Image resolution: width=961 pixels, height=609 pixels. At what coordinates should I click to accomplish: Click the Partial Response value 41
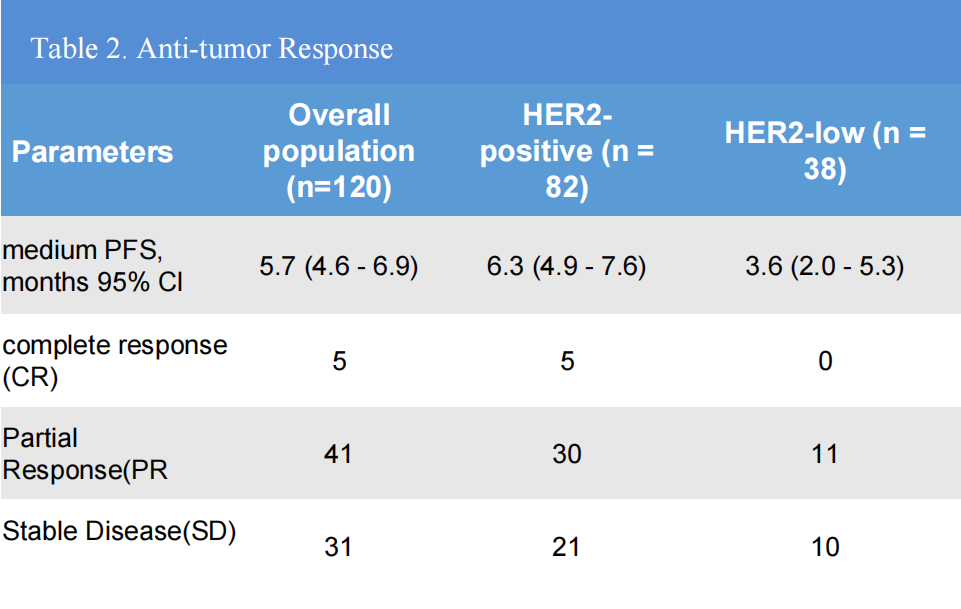339,454
